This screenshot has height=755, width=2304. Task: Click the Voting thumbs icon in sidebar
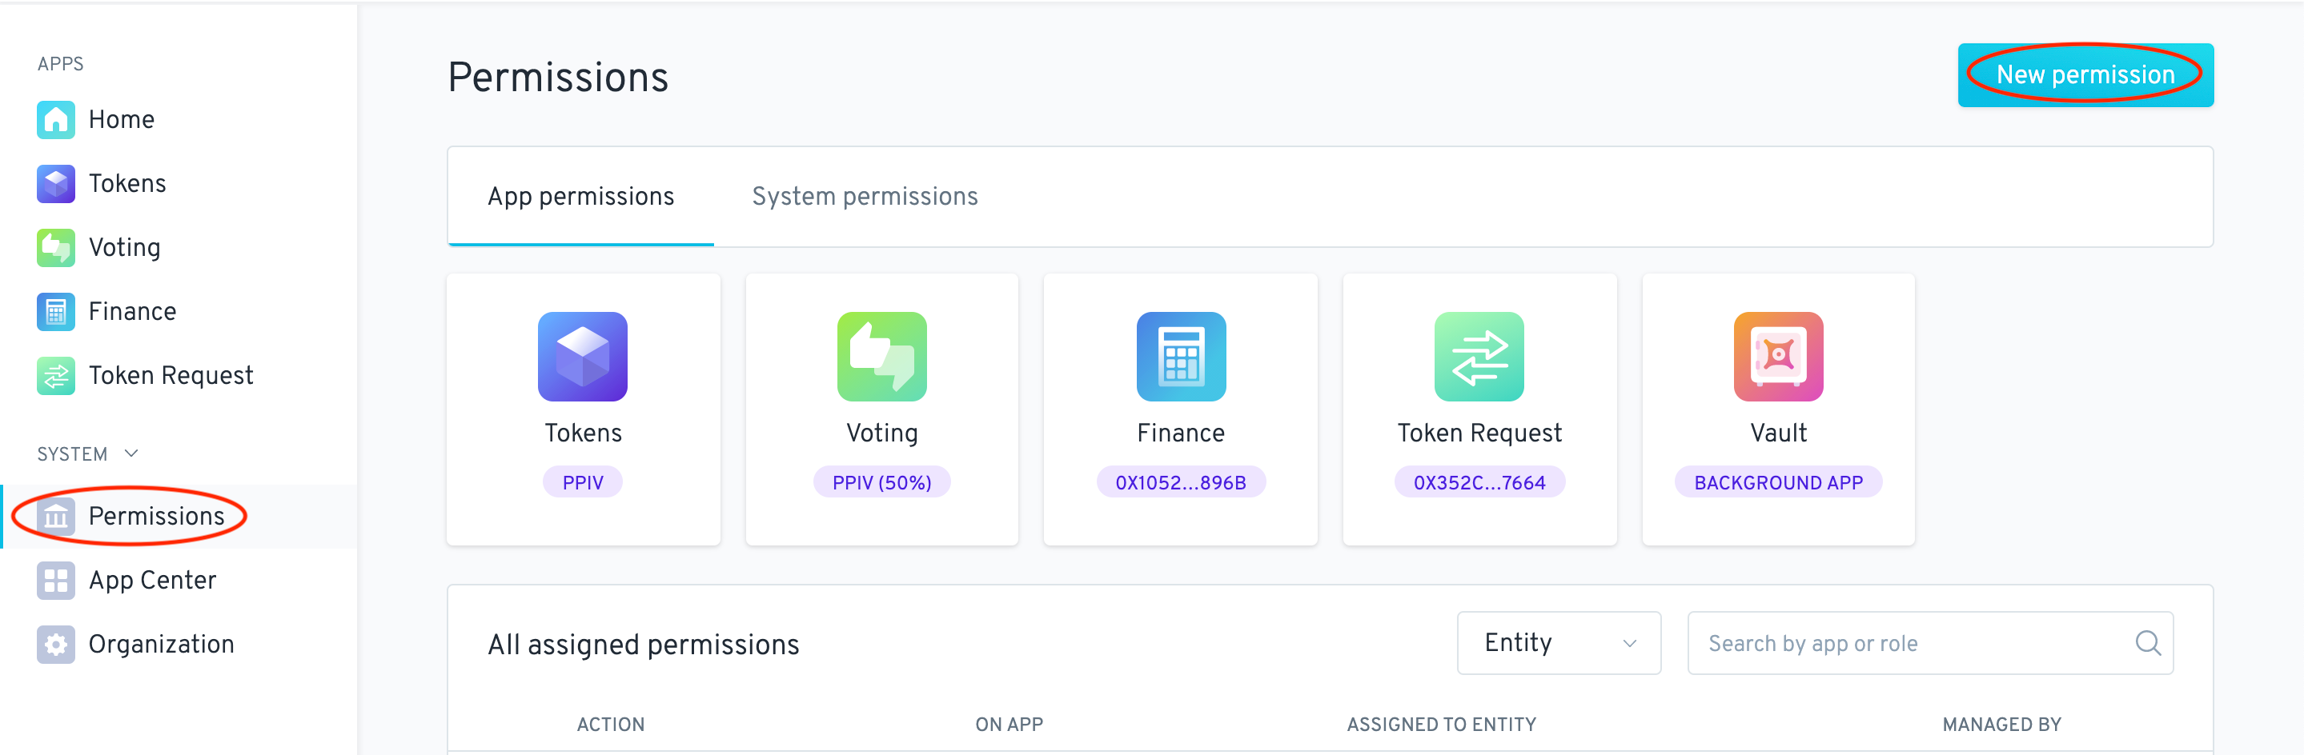[56, 248]
